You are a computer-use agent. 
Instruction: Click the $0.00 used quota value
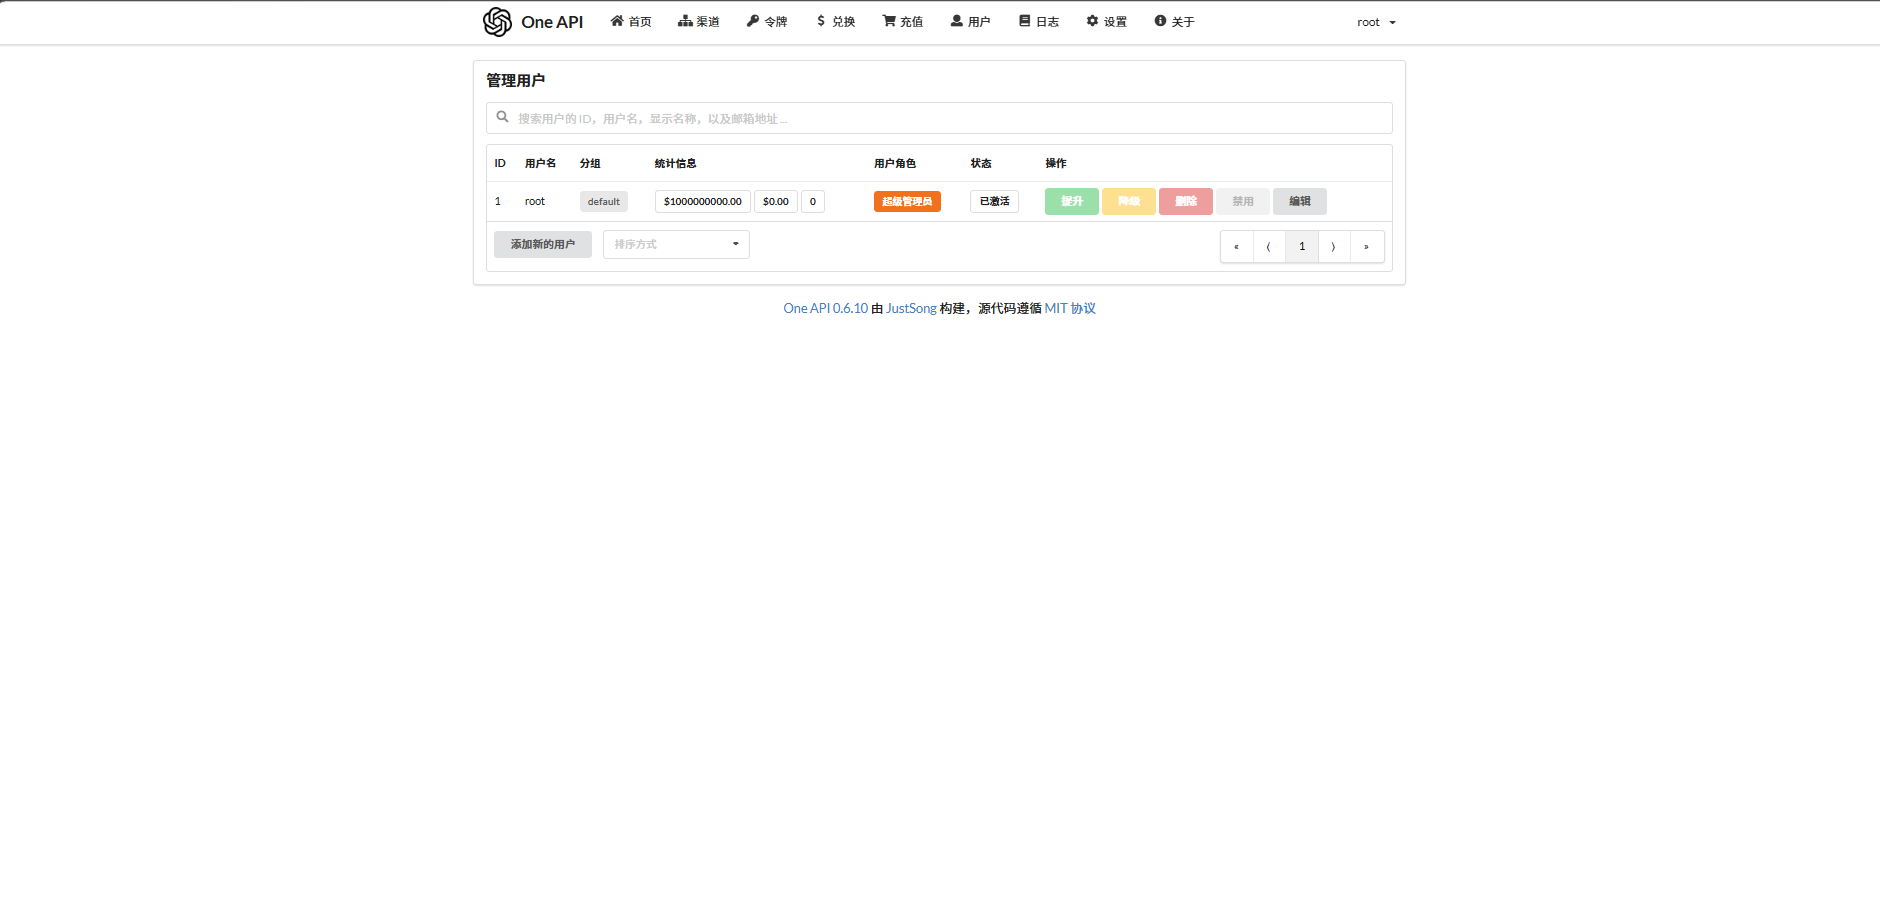(x=776, y=202)
